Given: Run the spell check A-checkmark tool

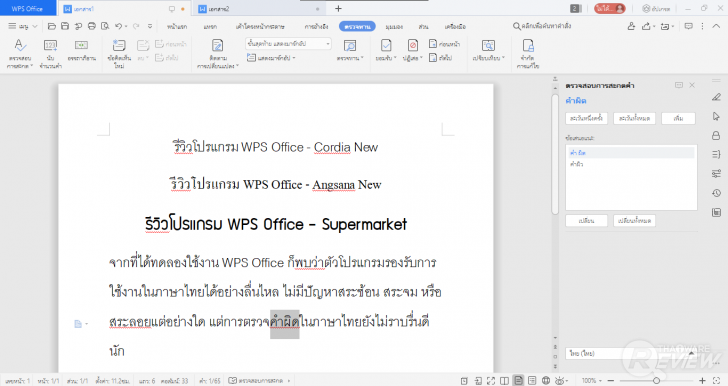Looking at the screenshot, I should click(20, 53).
